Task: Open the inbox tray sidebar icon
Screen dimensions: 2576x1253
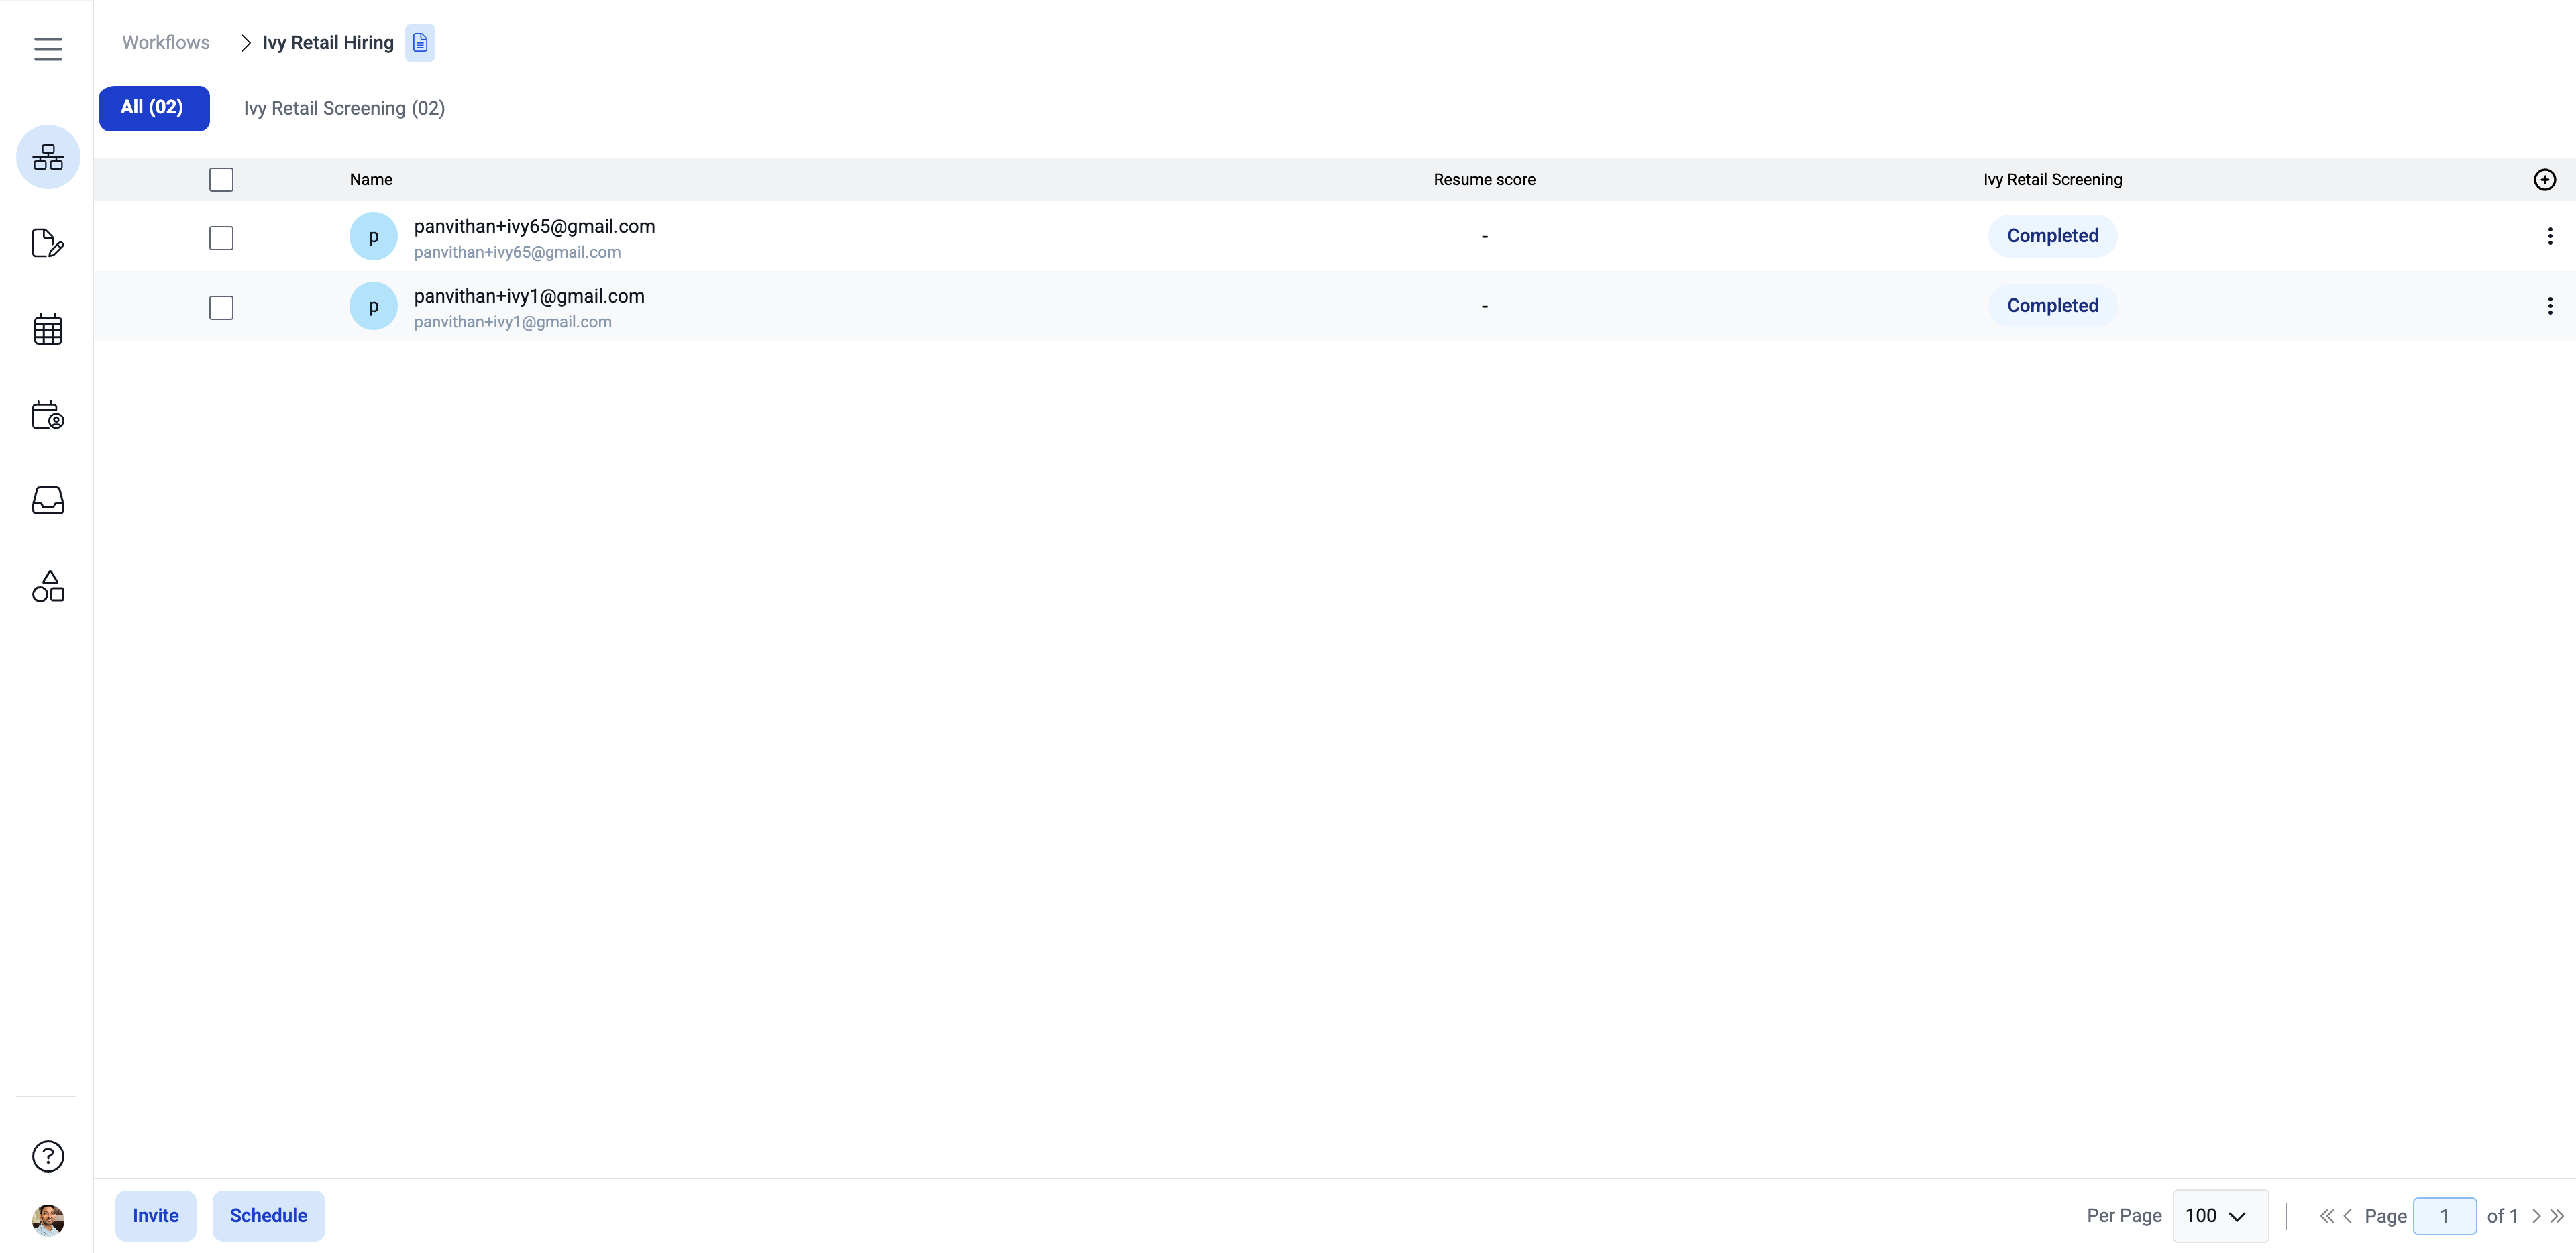Action: click(48, 500)
